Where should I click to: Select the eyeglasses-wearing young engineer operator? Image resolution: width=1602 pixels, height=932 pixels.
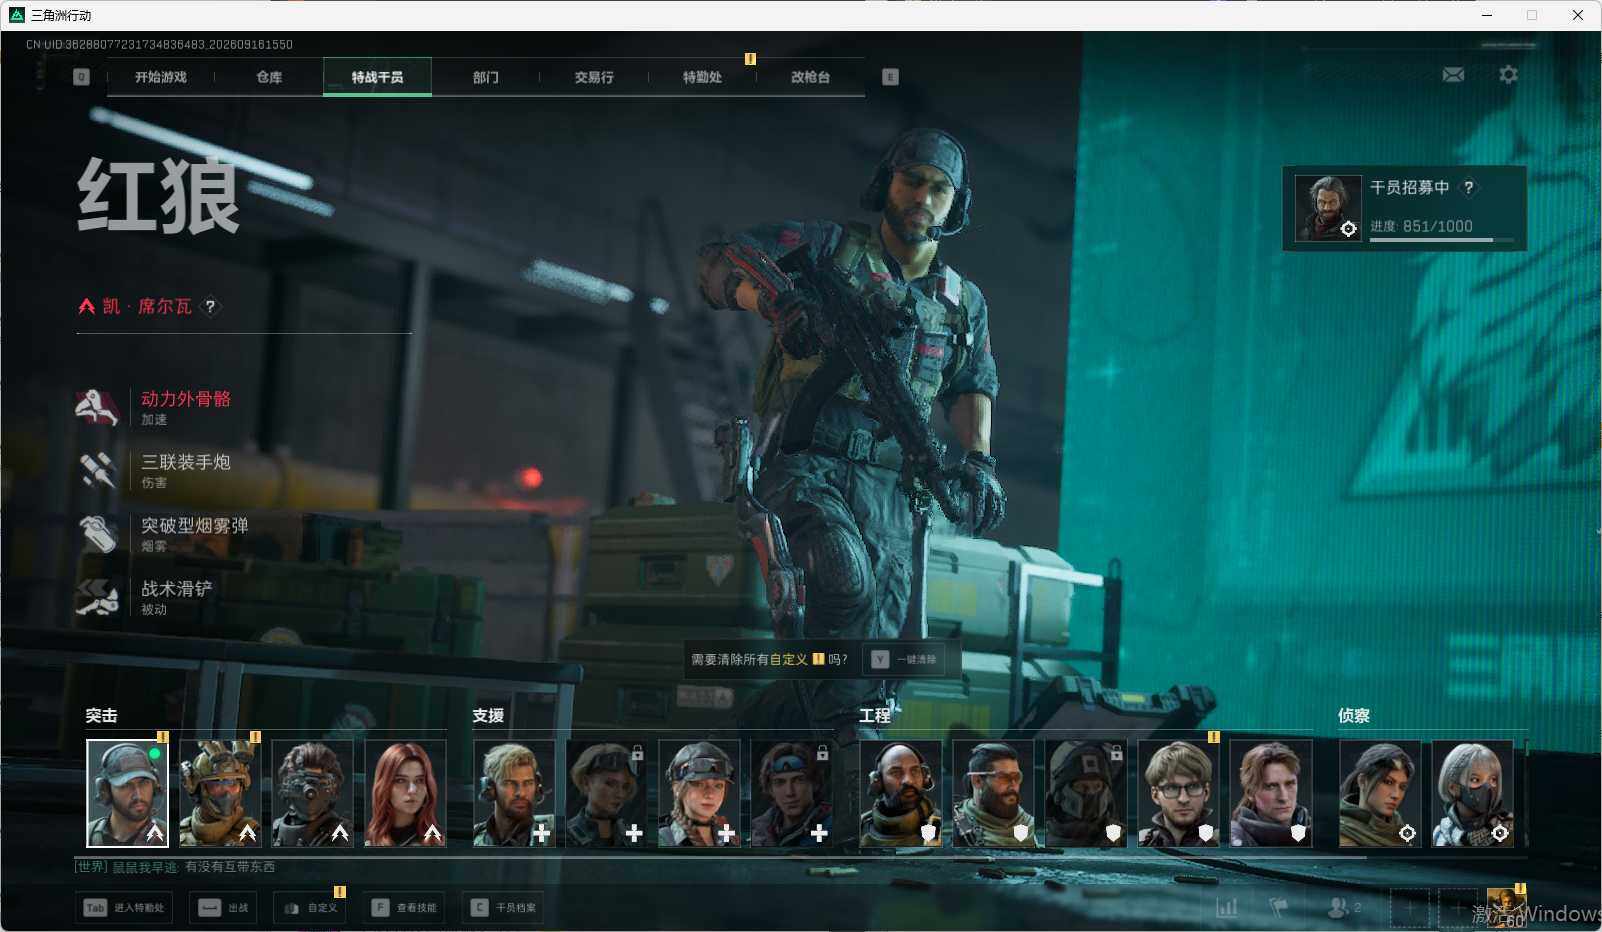coord(1178,793)
